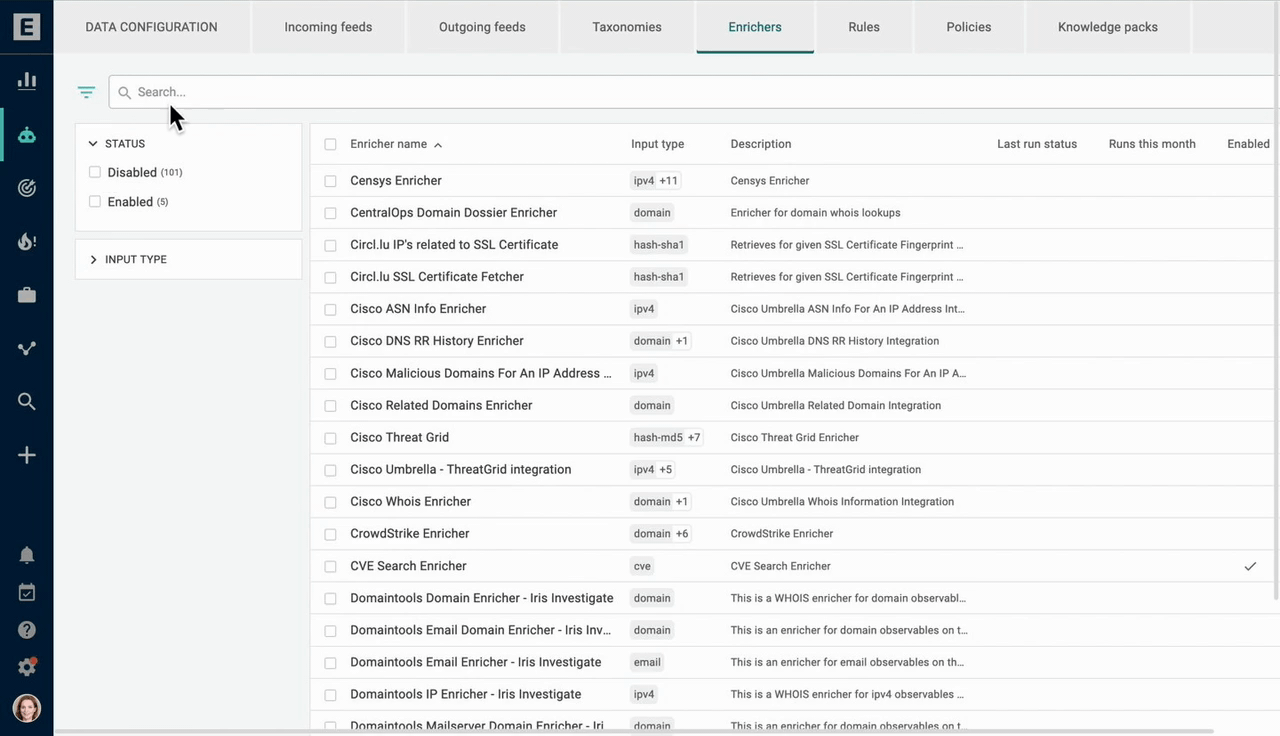Switch to the Policies tab
The width and height of the screenshot is (1280, 736).
(x=969, y=27)
